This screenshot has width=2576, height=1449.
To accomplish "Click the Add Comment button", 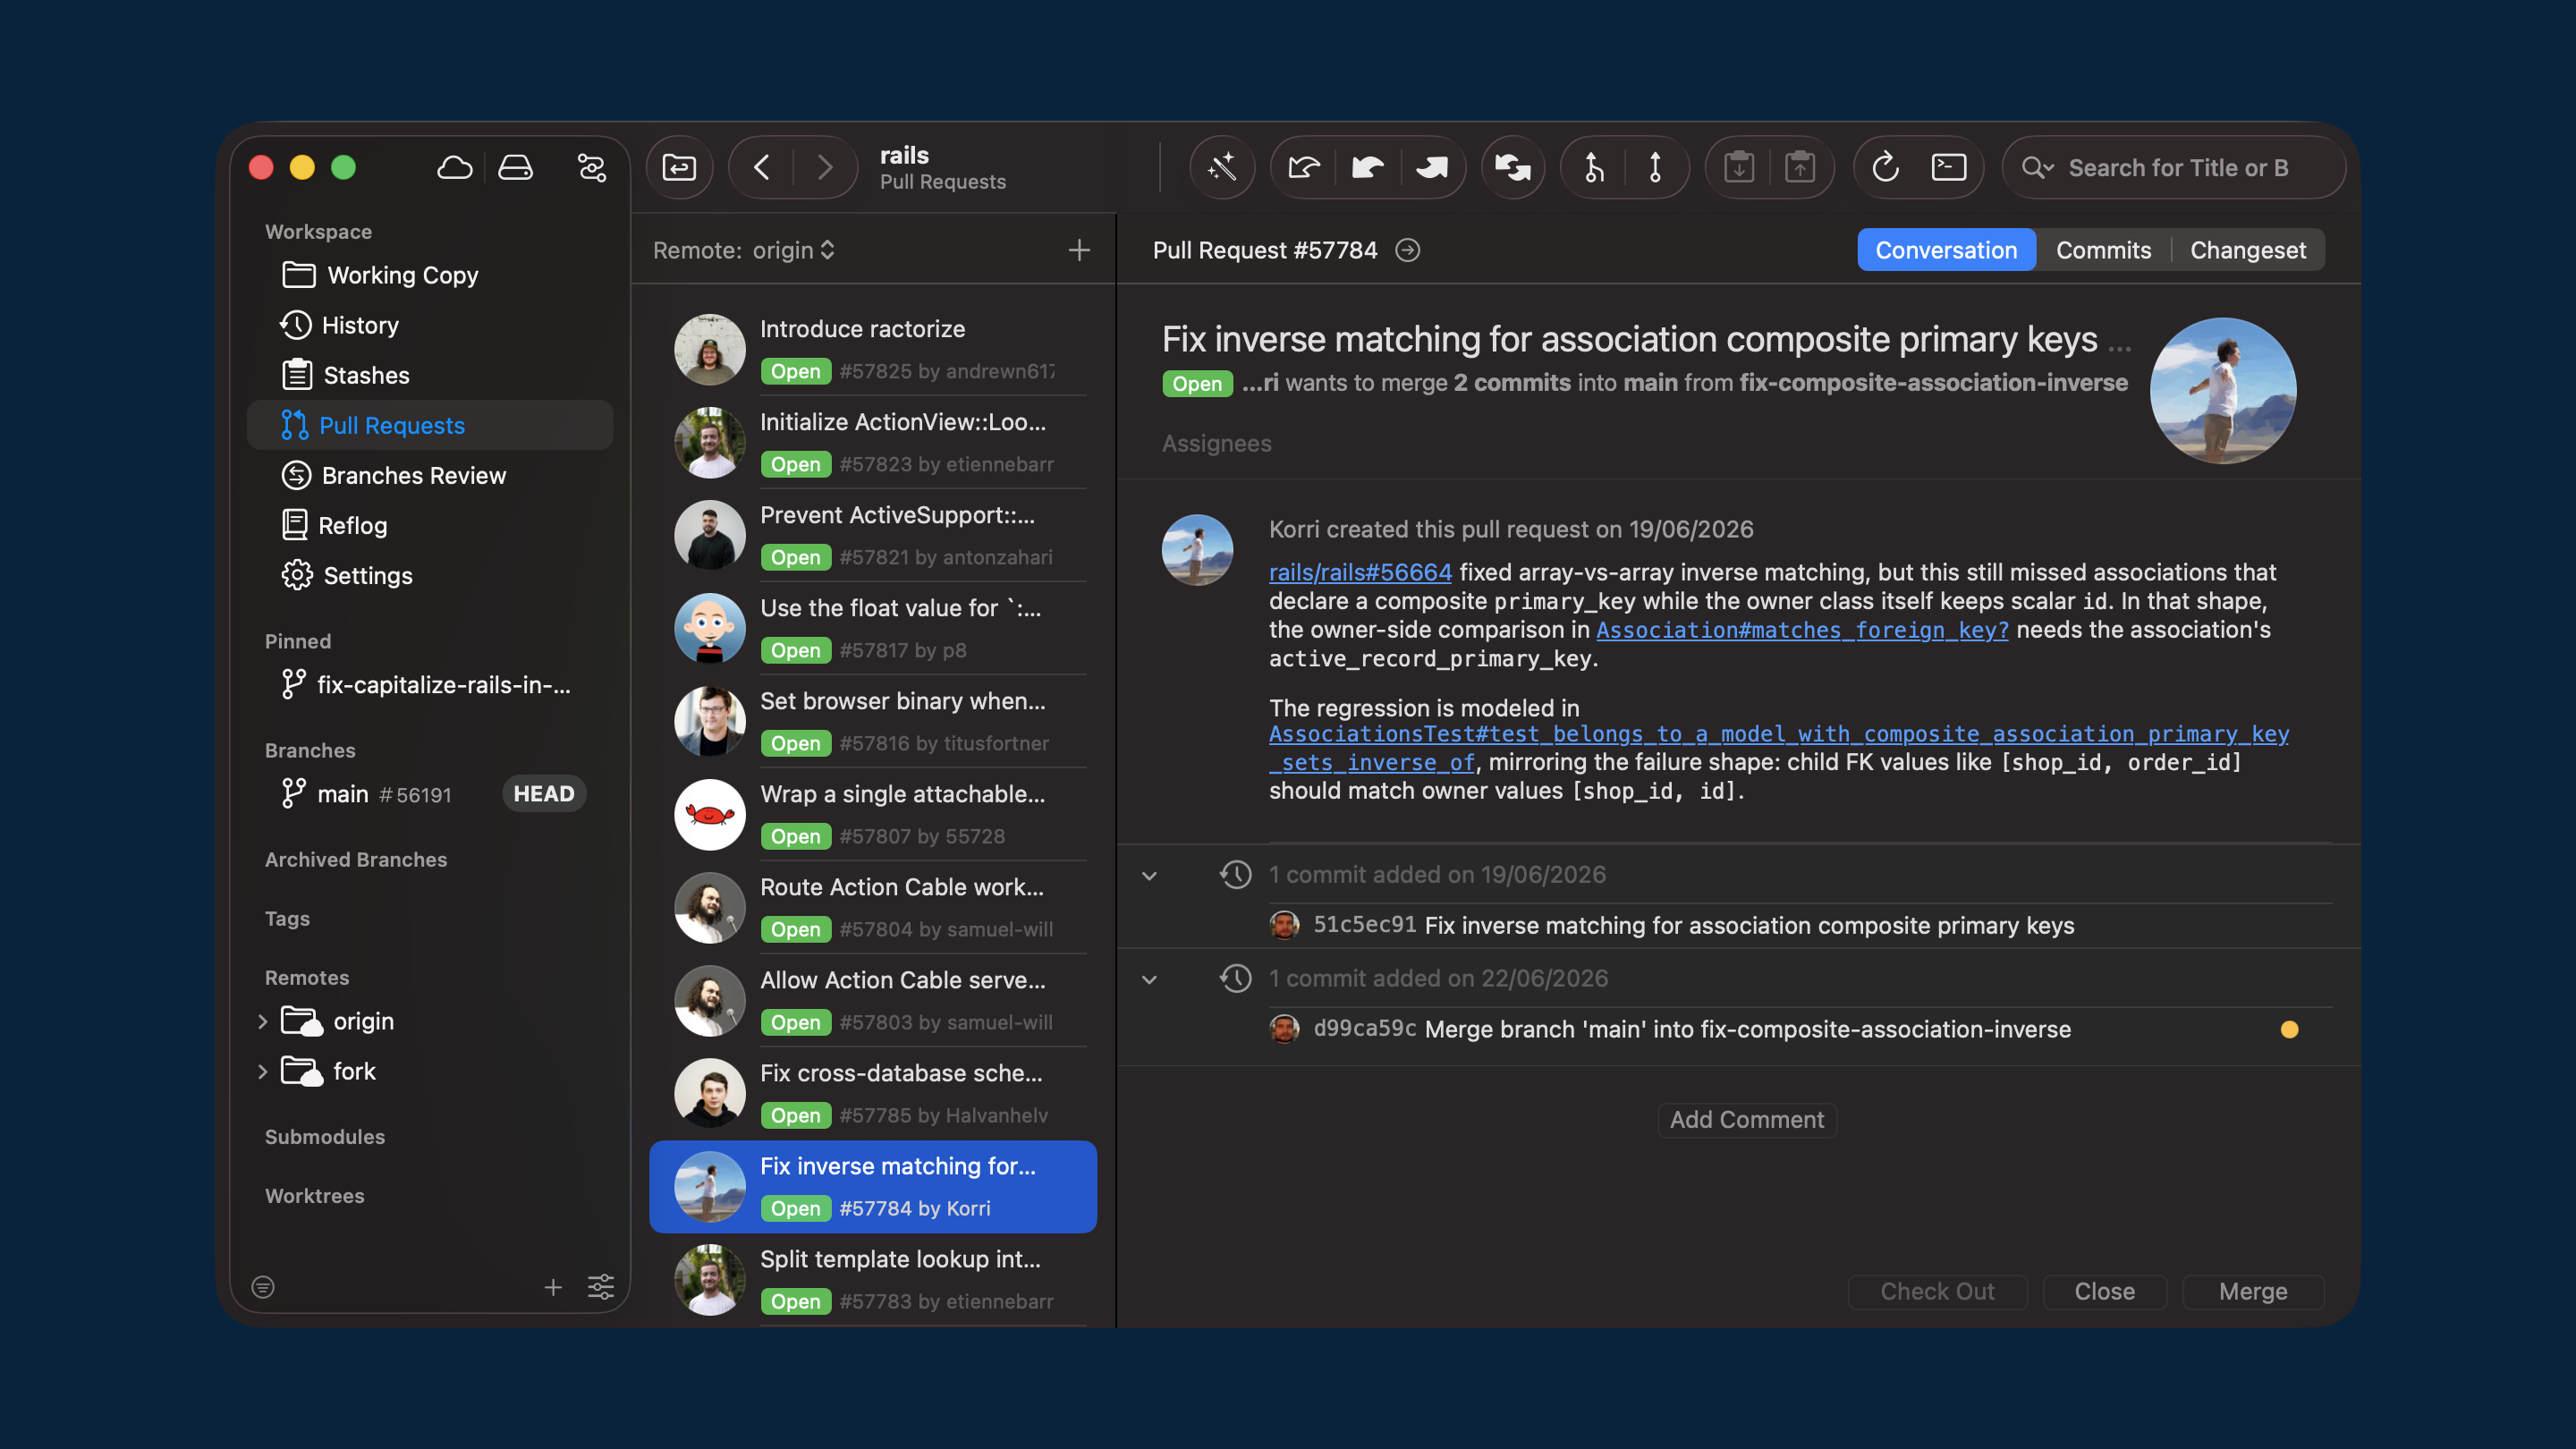I will 1746,1119.
